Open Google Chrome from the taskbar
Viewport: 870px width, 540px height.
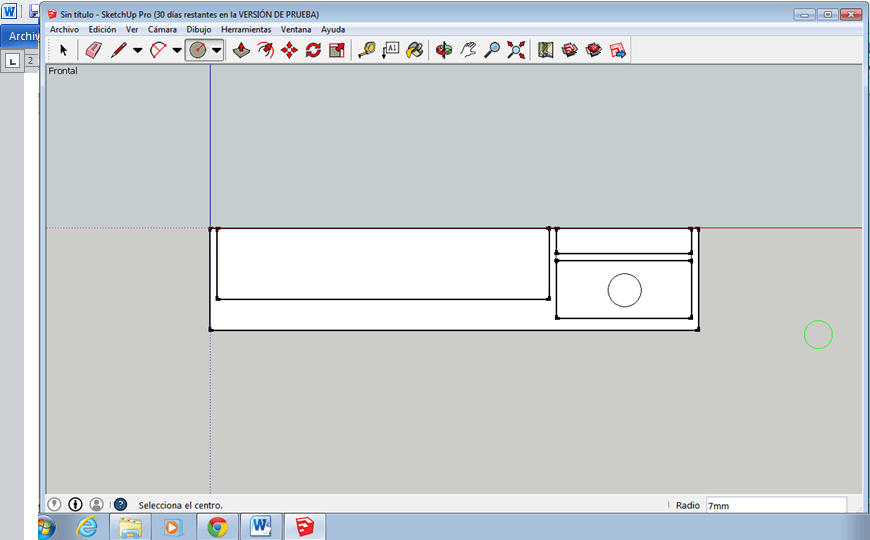point(217,527)
